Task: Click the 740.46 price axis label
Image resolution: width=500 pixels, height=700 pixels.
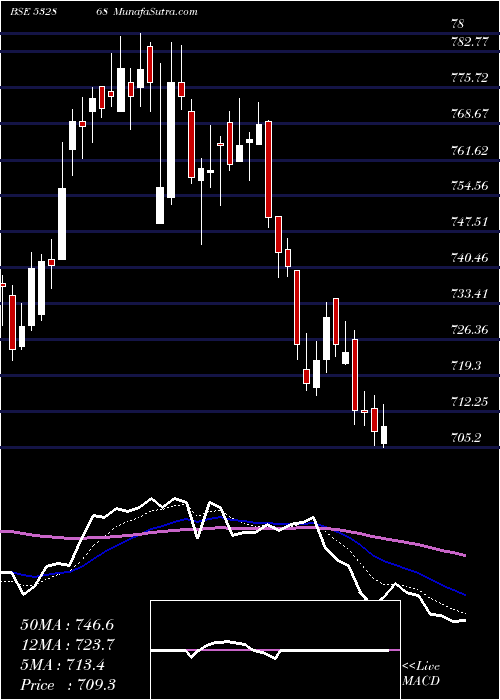Action: coord(470,258)
